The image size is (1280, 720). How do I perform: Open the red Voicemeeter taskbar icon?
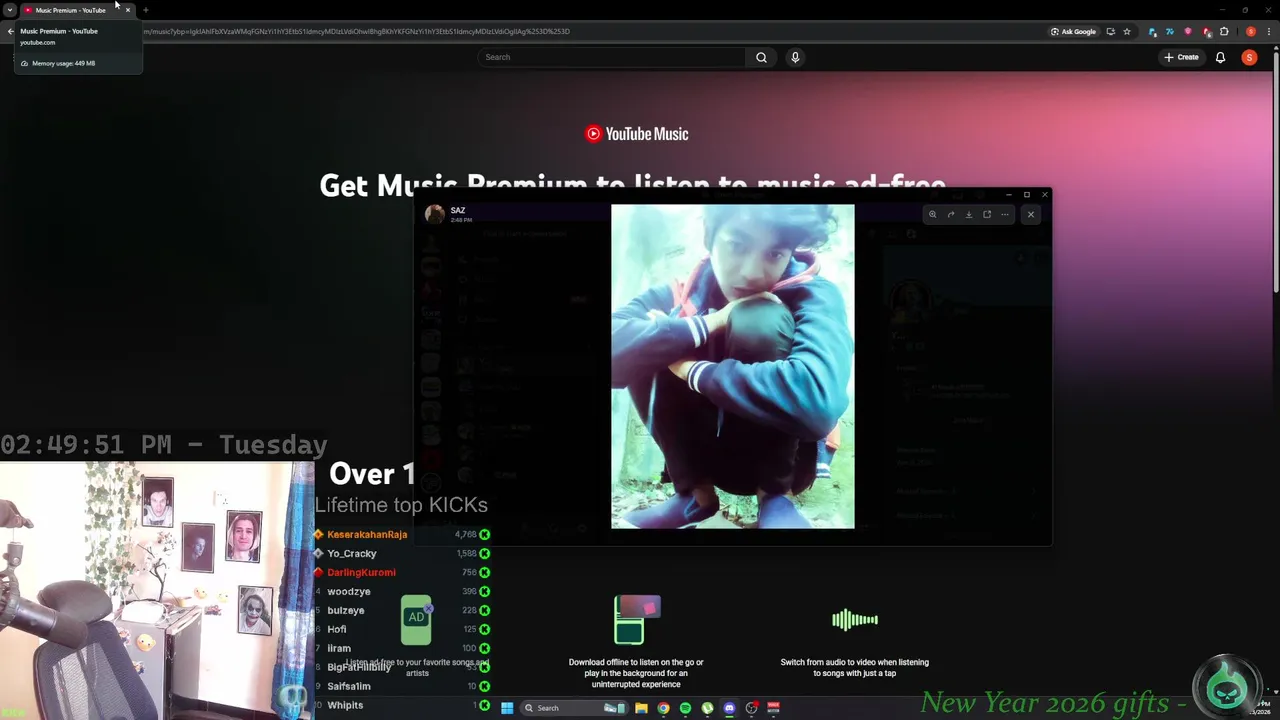click(773, 708)
